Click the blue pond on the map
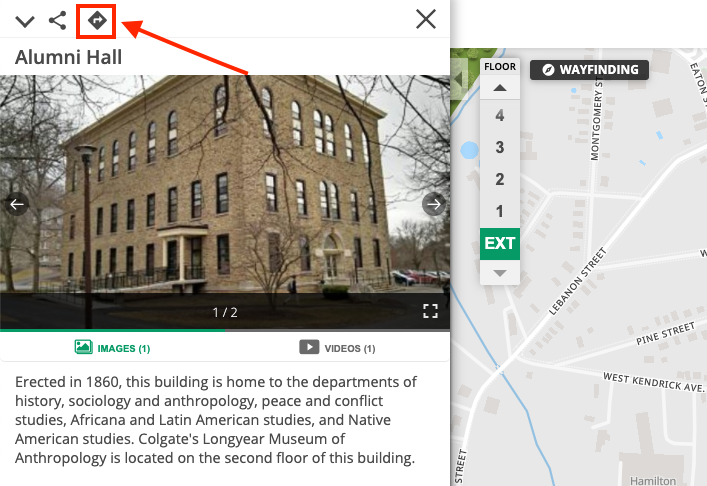This screenshot has width=707, height=486. pos(469,150)
